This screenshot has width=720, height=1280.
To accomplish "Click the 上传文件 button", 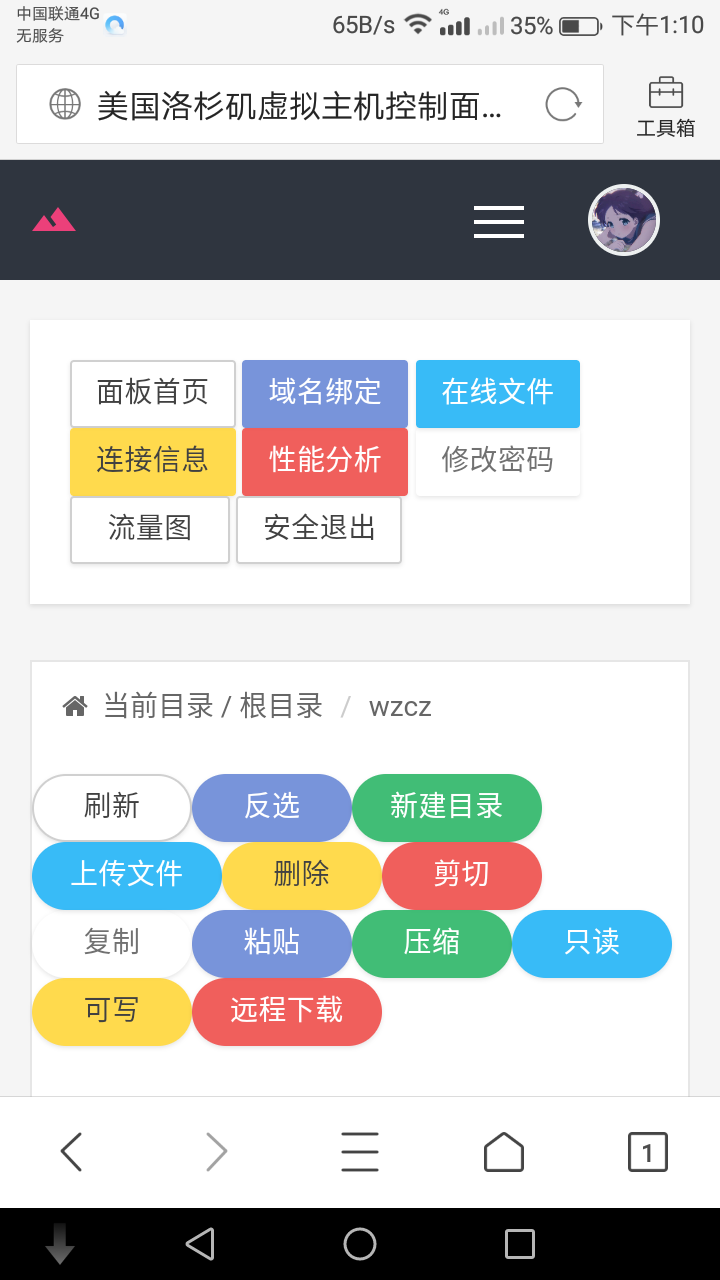I will 127,875.
